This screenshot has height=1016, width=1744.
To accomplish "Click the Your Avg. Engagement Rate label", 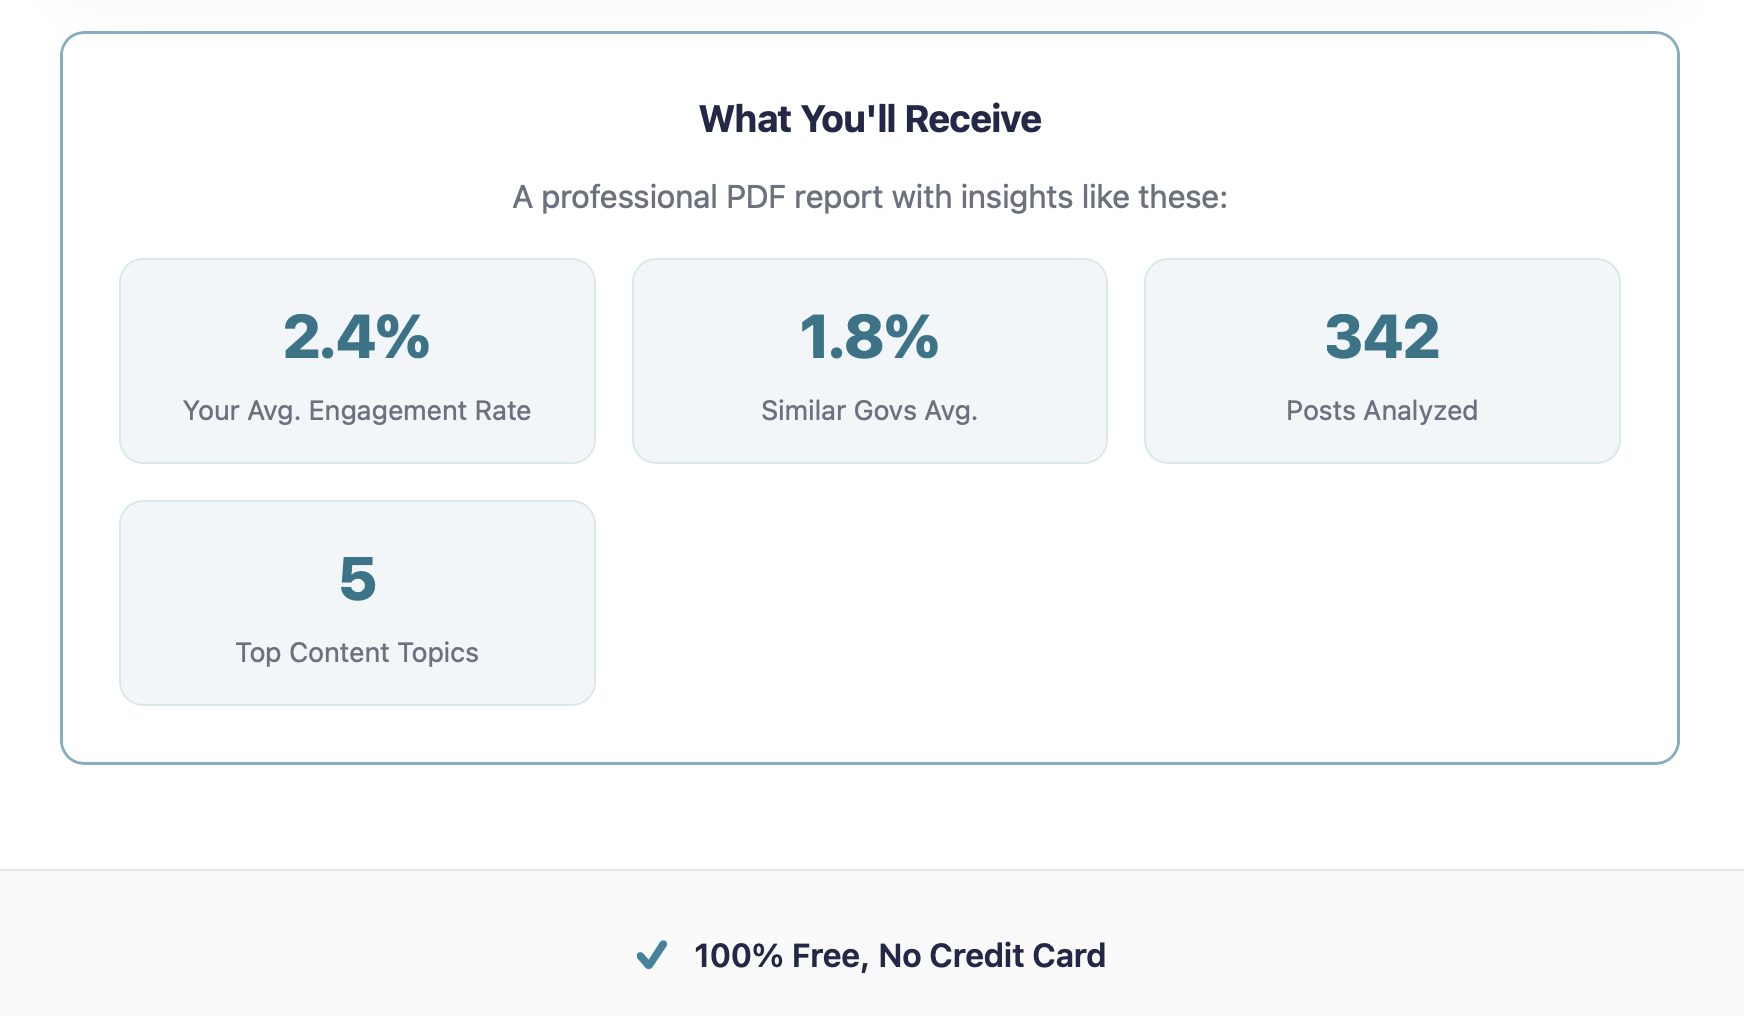I will pyautogui.click(x=357, y=410).
